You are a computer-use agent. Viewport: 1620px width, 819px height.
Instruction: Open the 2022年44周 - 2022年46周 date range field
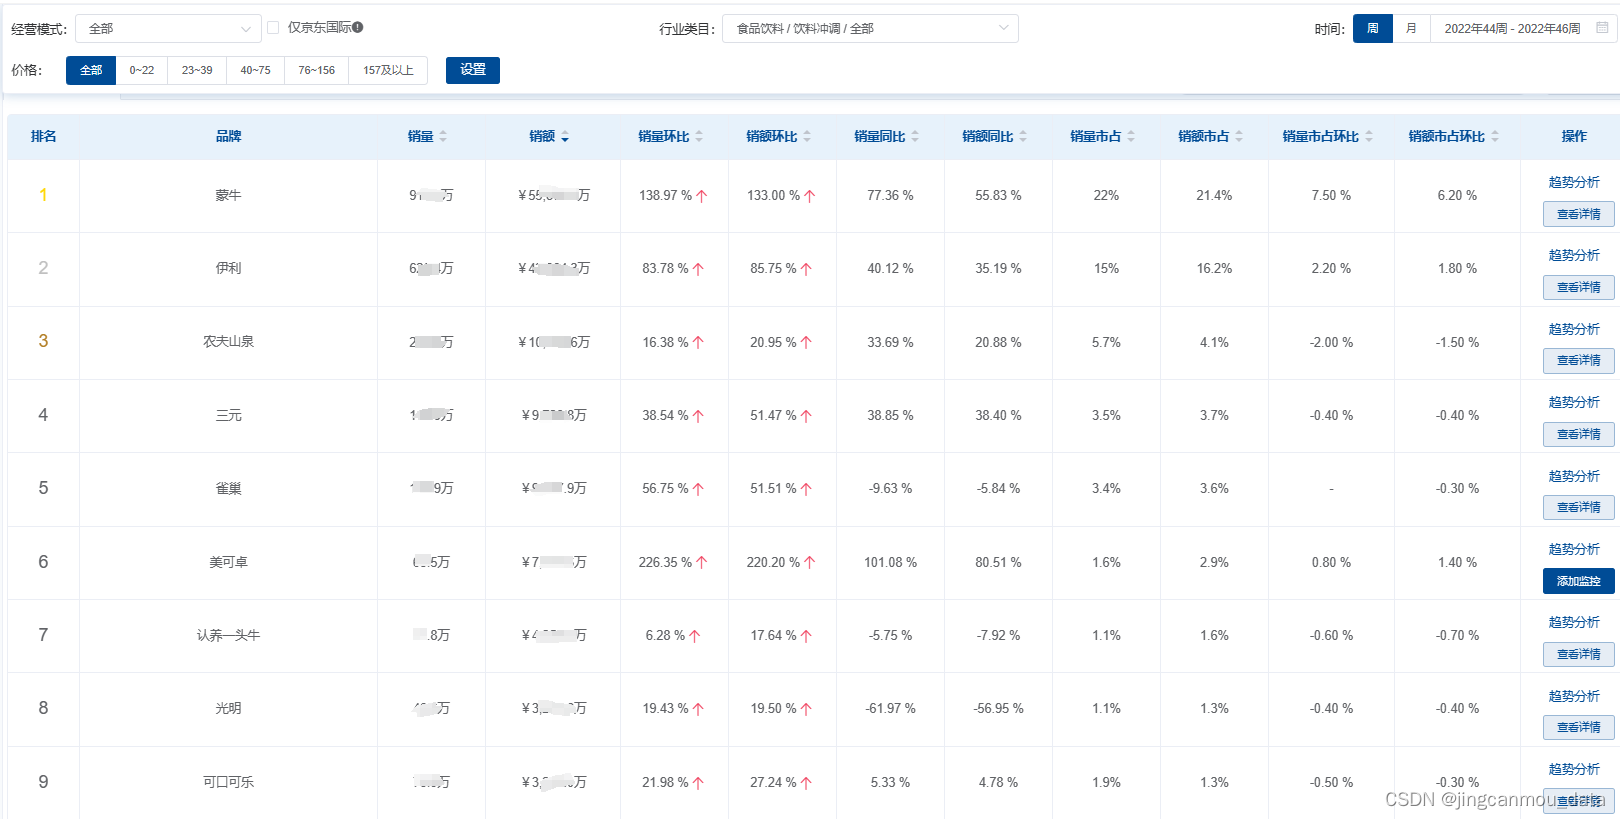point(1523,28)
